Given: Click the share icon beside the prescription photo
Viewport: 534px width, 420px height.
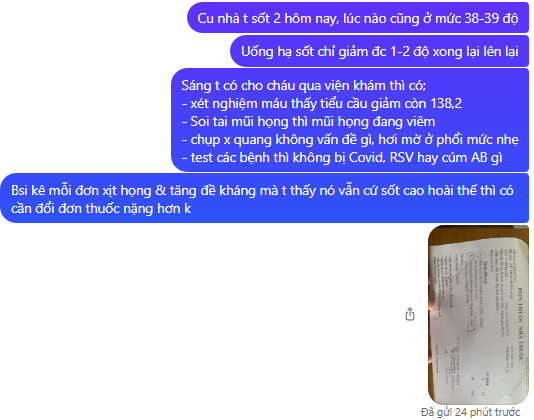Looking at the screenshot, I should coord(410,314).
